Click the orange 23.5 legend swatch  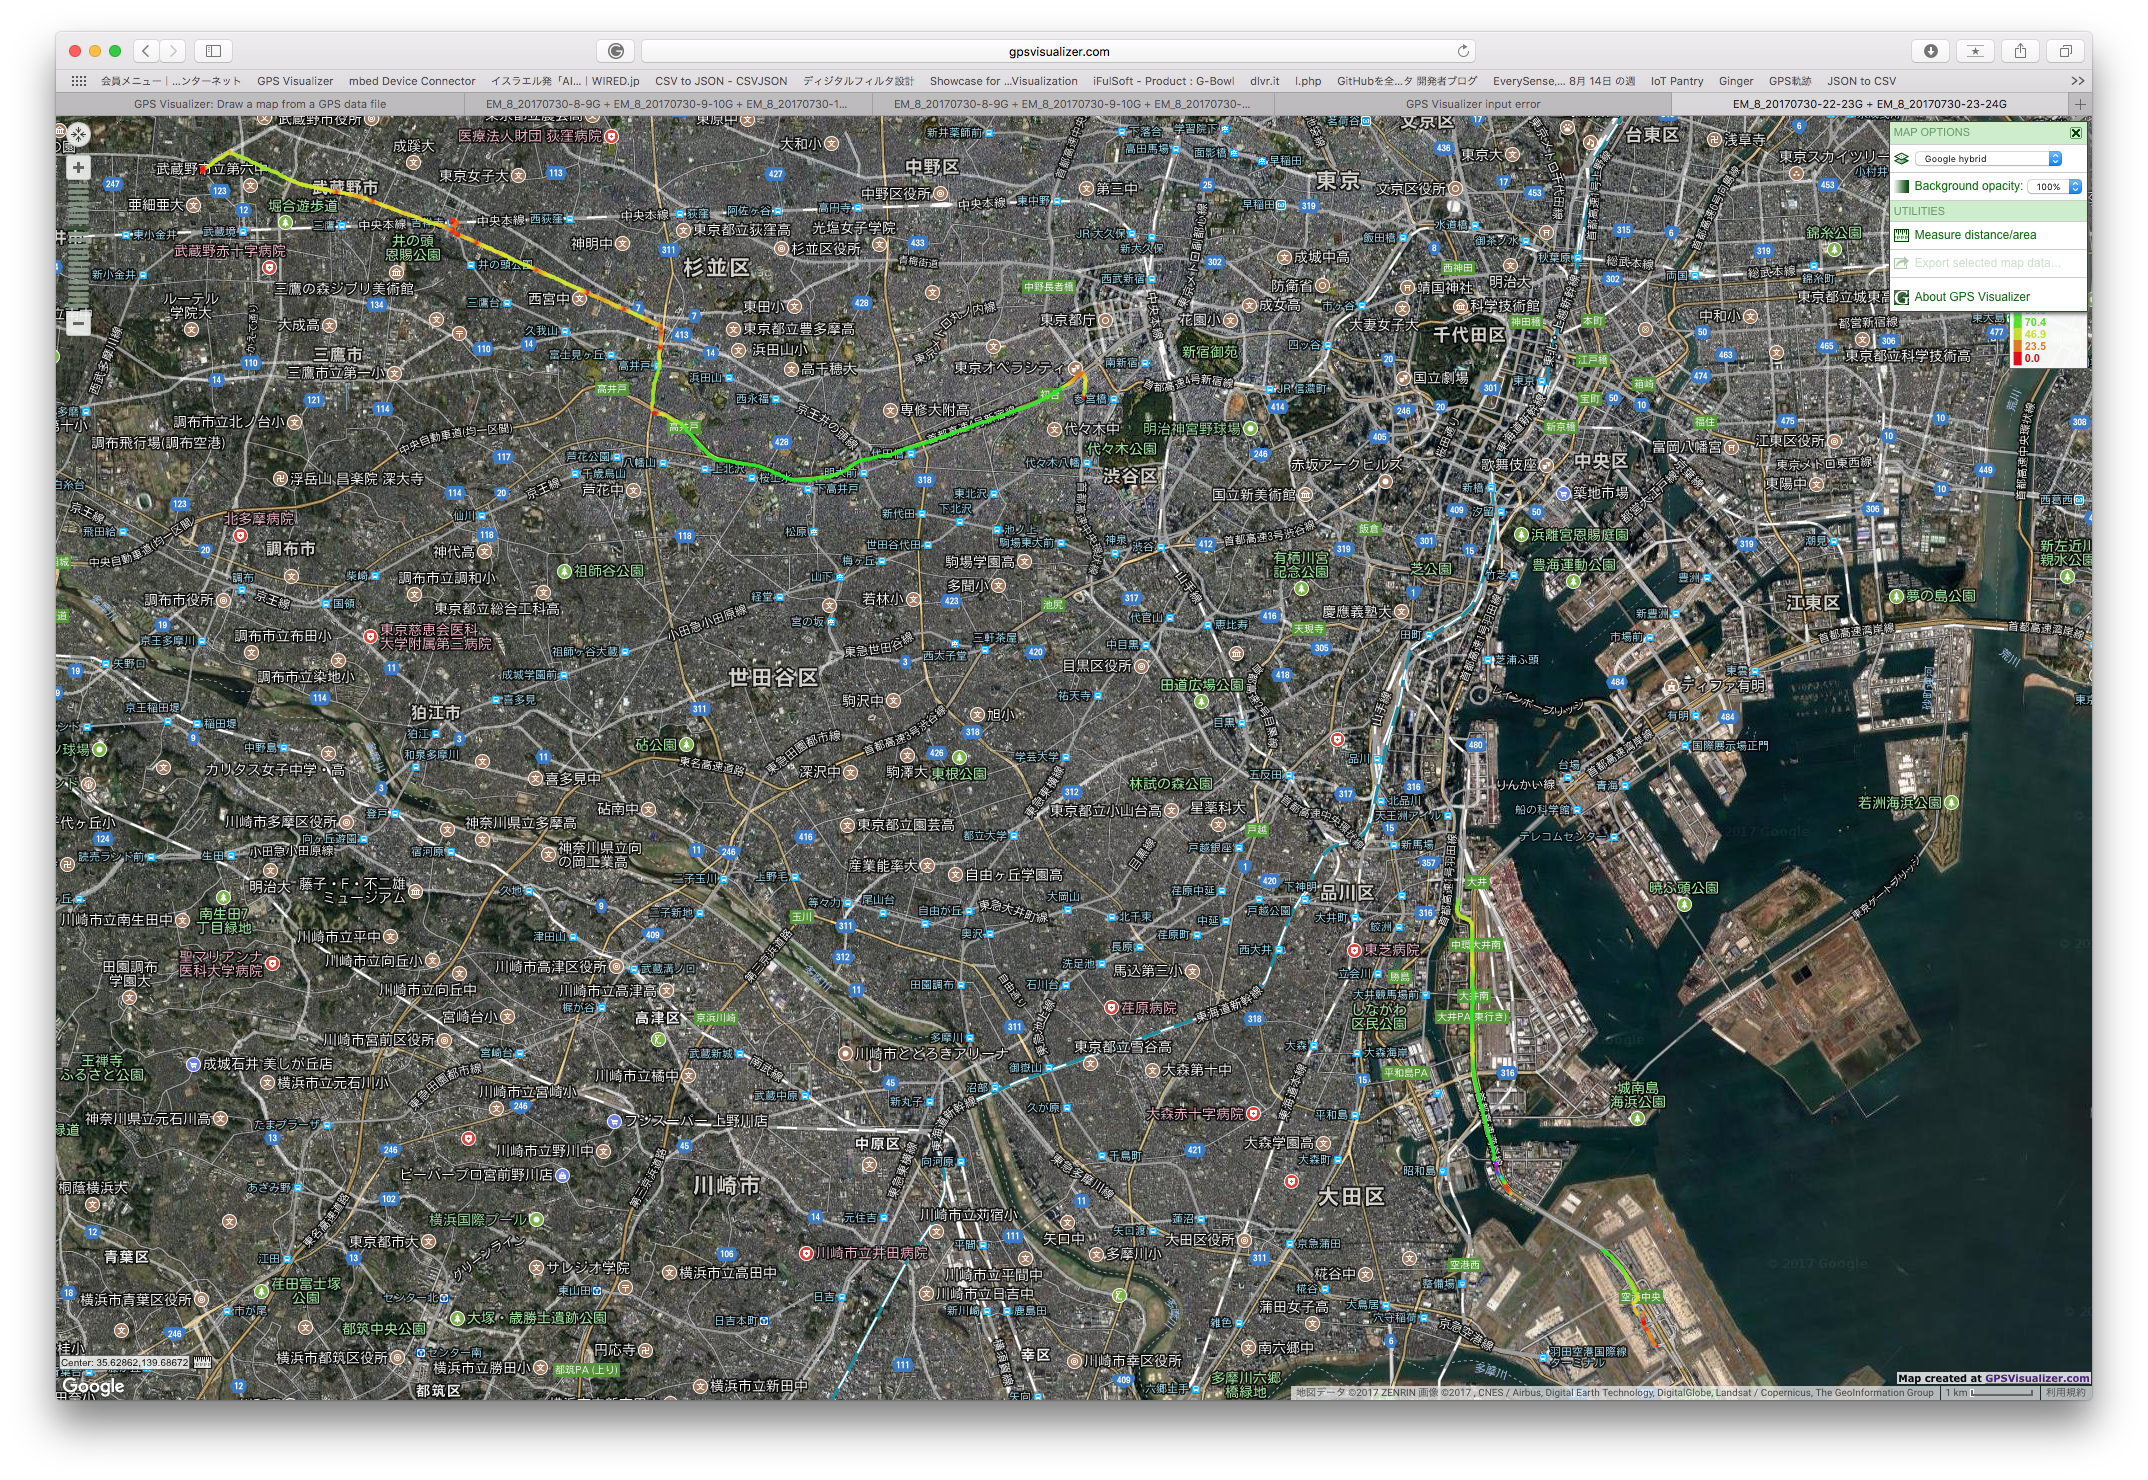(x=2018, y=346)
